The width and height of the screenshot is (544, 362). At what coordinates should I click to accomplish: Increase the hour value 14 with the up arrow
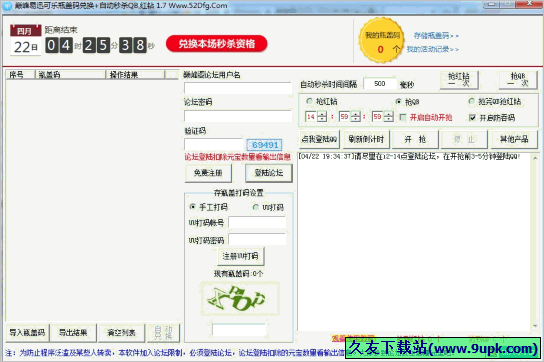[x=322, y=114]
